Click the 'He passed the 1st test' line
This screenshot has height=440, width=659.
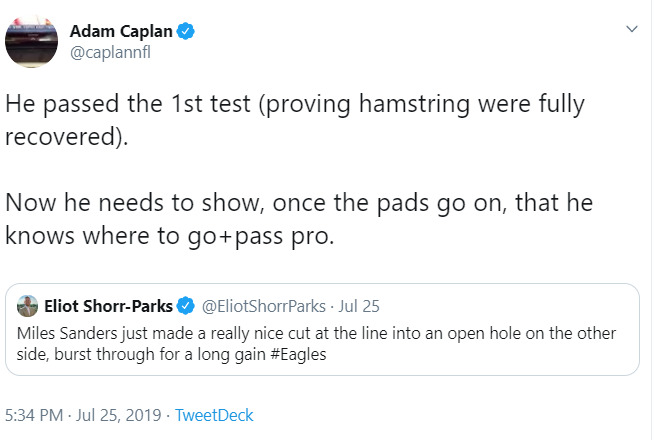click(295, 104)
